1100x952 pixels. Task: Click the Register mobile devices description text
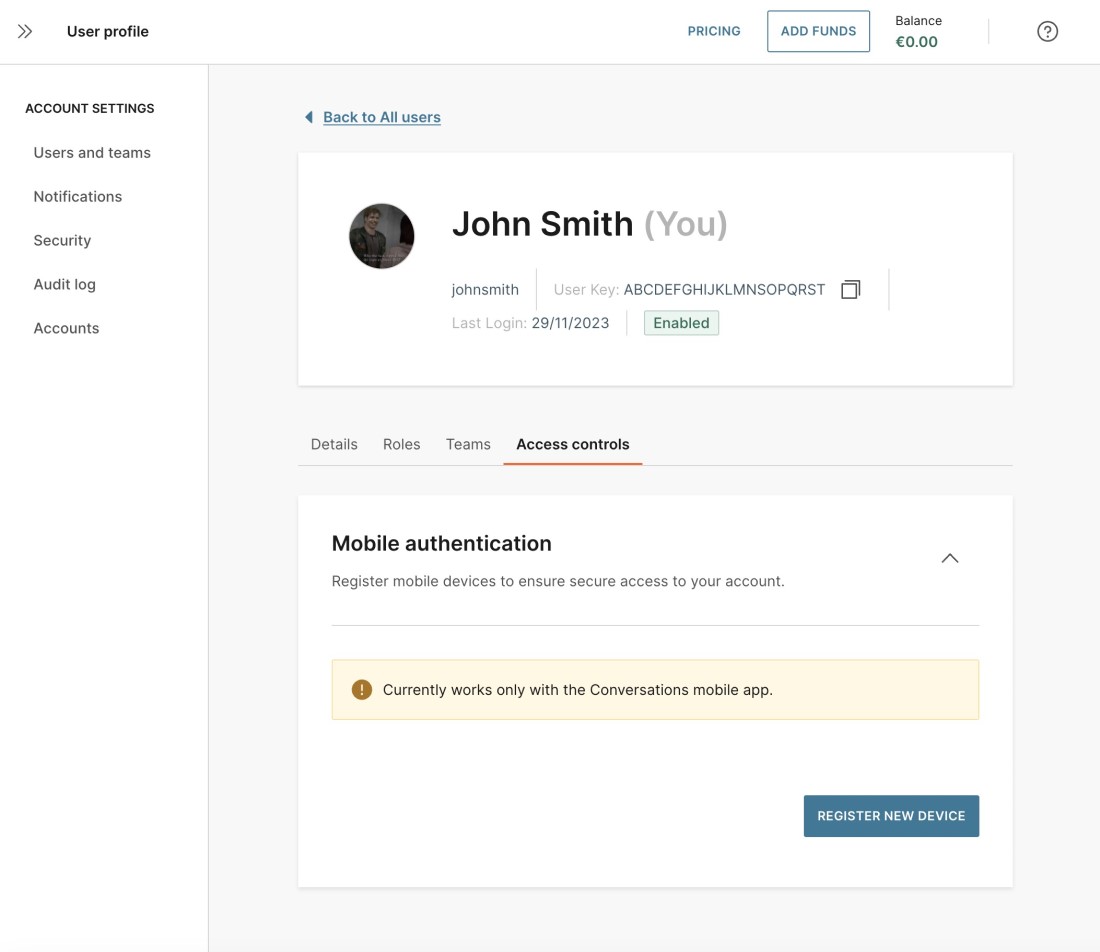(558, 581)
